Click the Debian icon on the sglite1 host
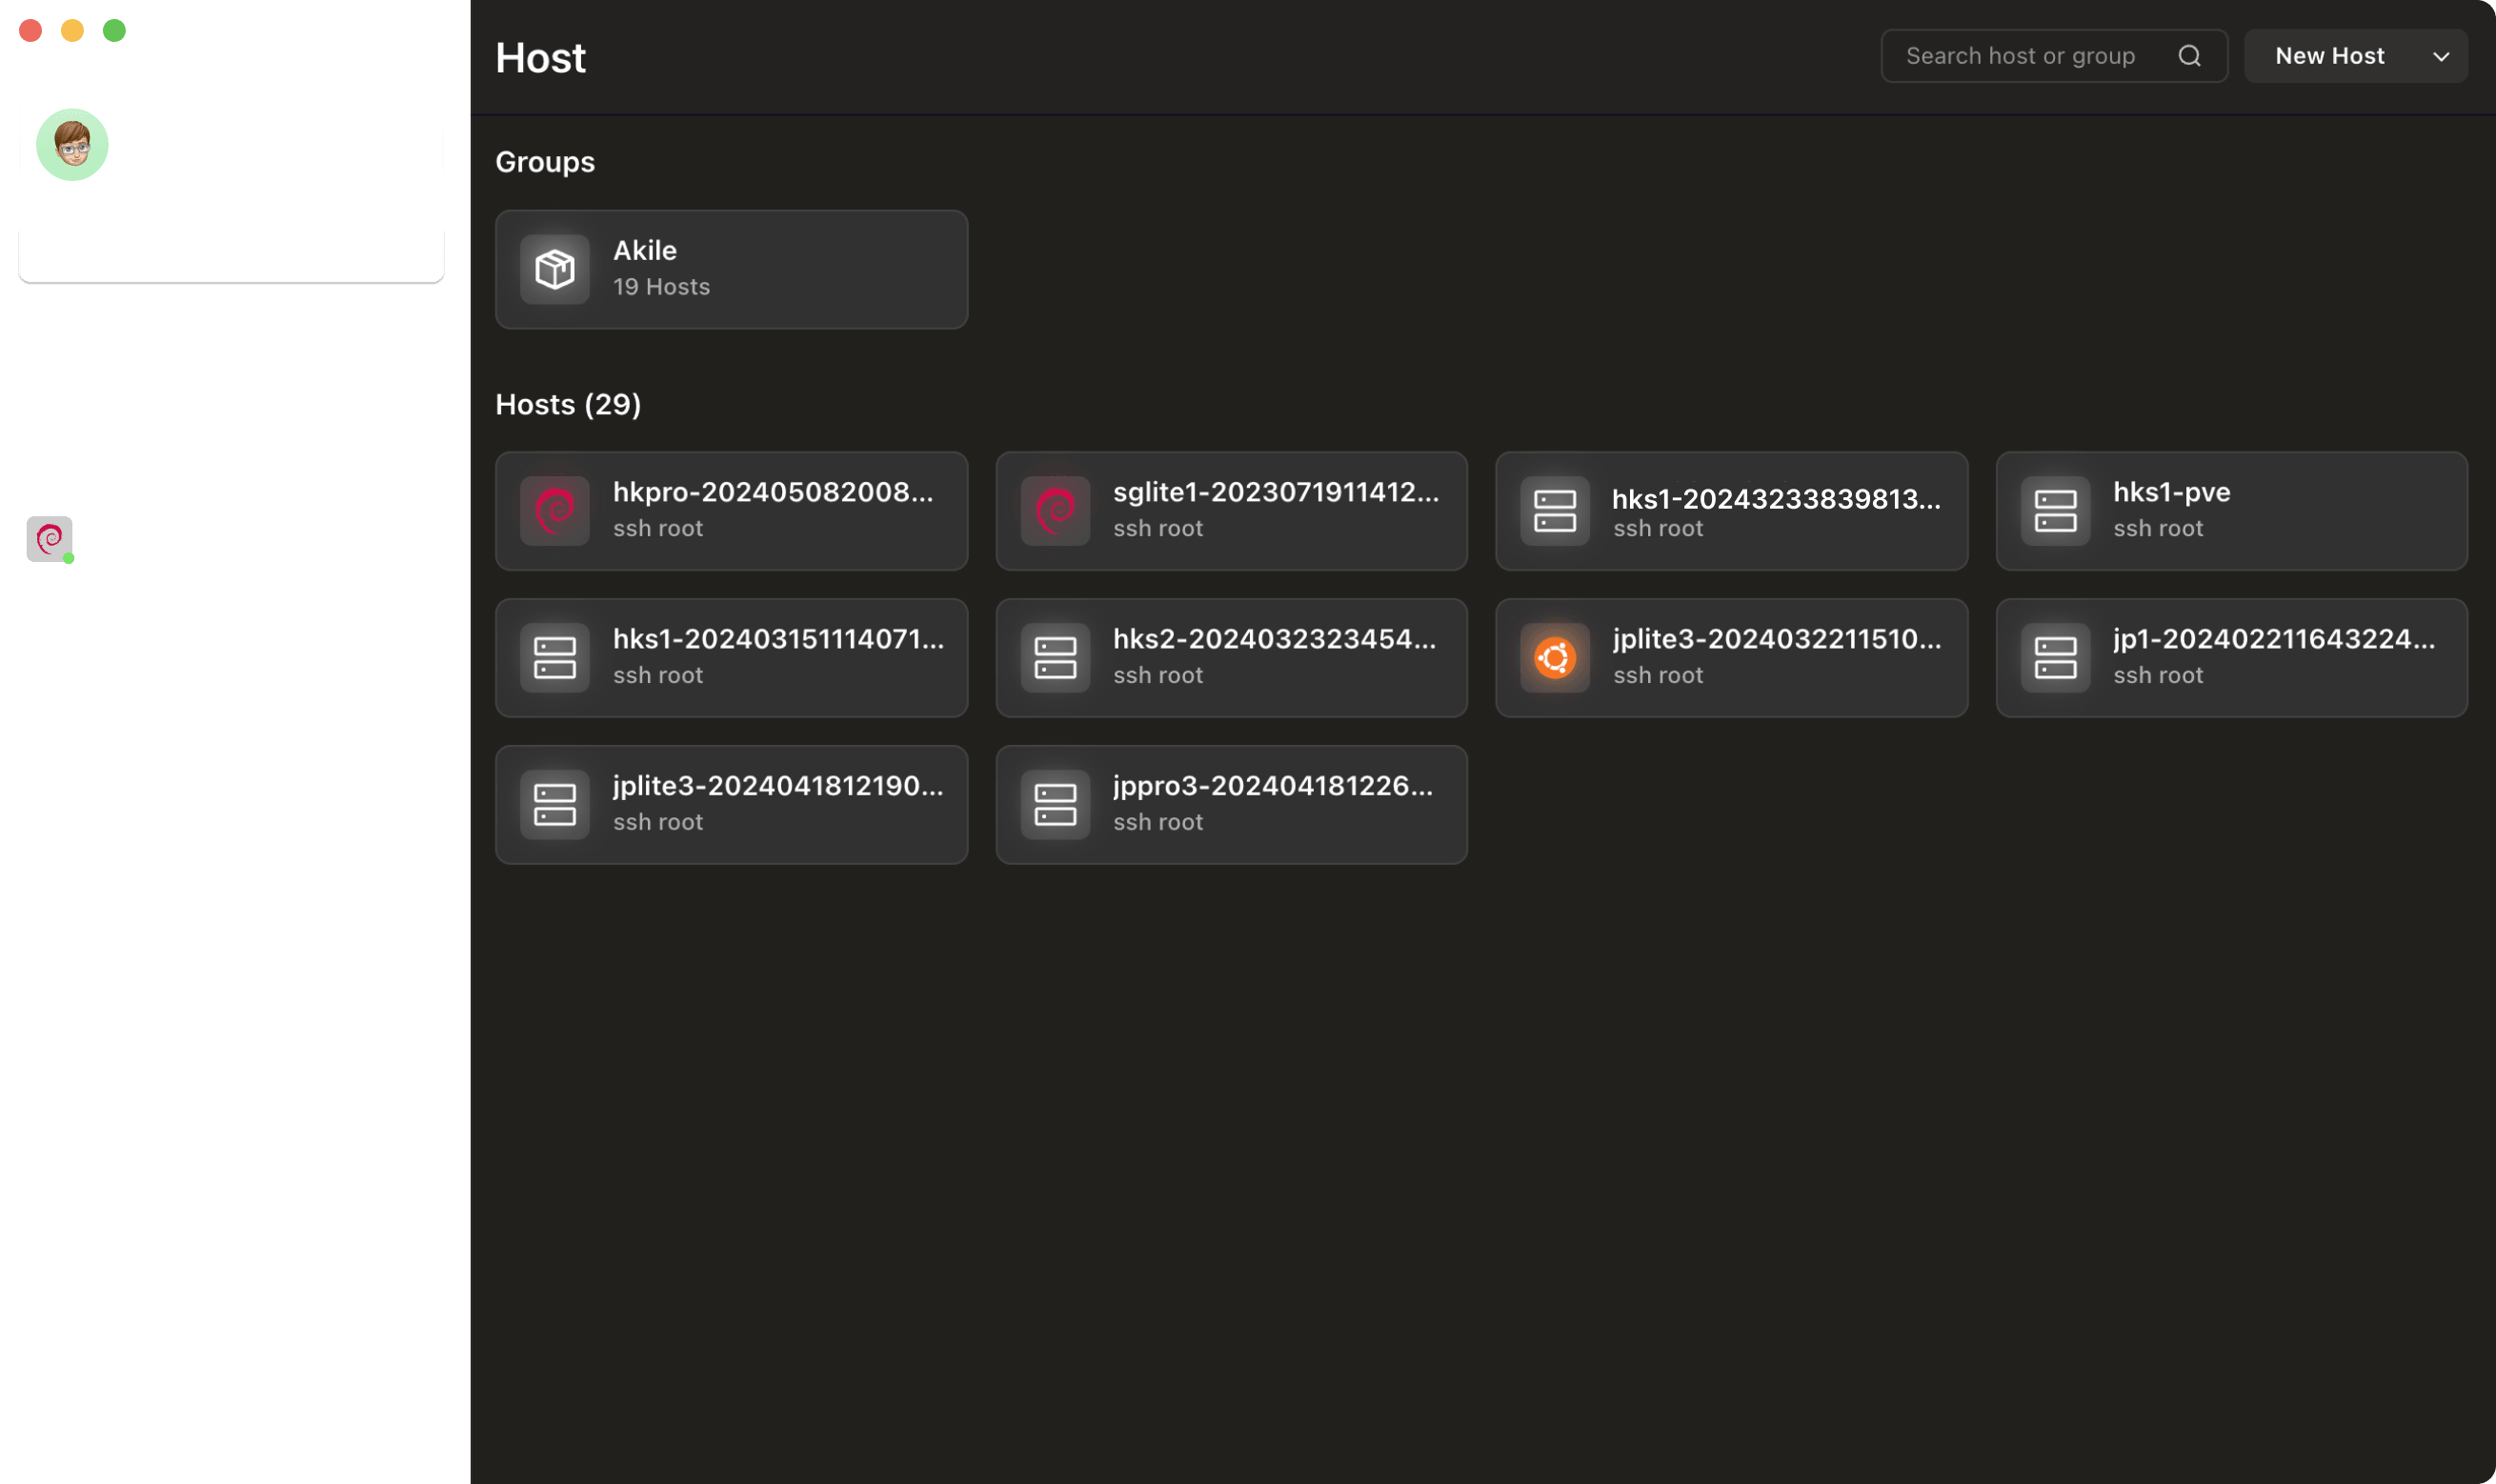The image size is (2496, 1484). tap(1055, 510)
